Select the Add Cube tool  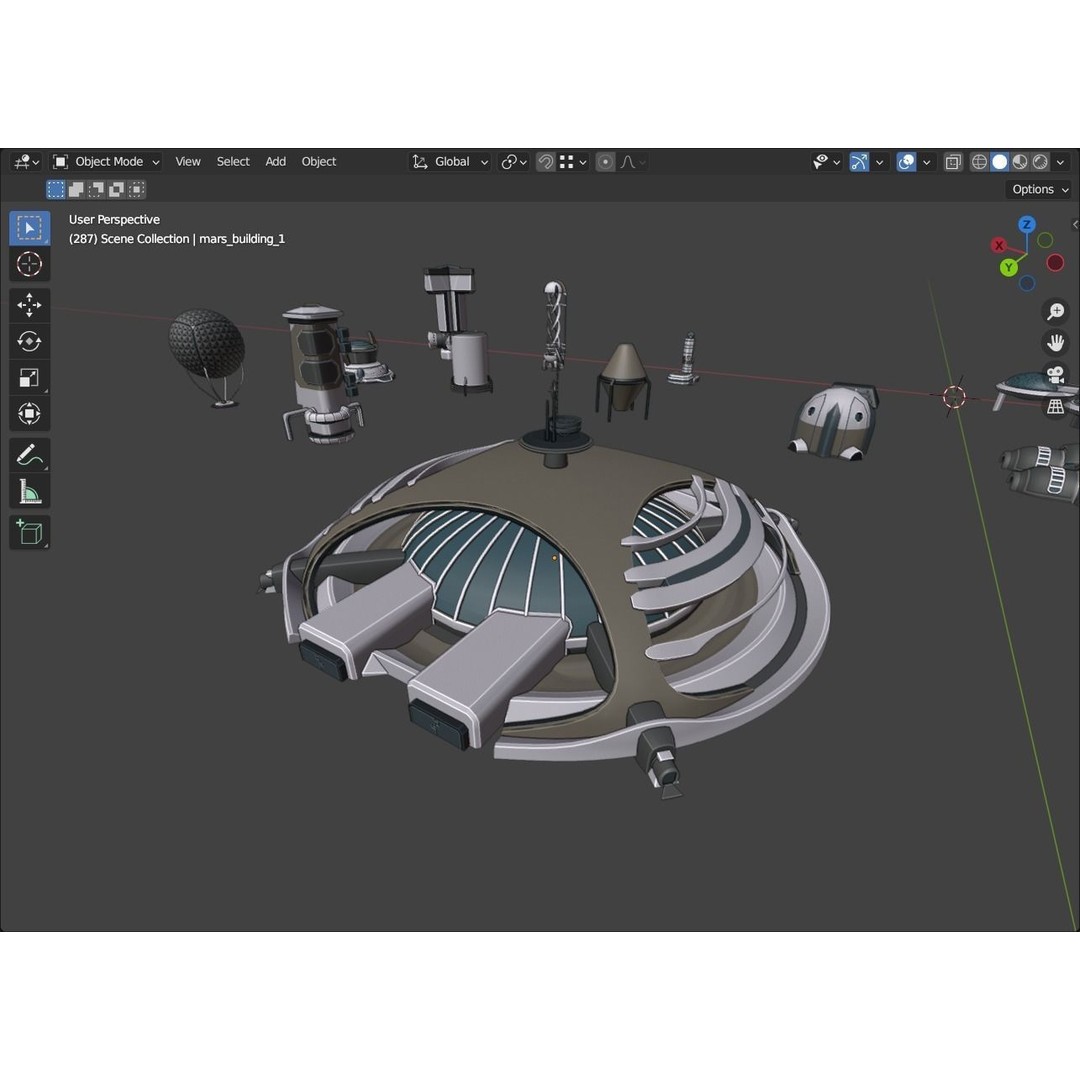(29, 532)
